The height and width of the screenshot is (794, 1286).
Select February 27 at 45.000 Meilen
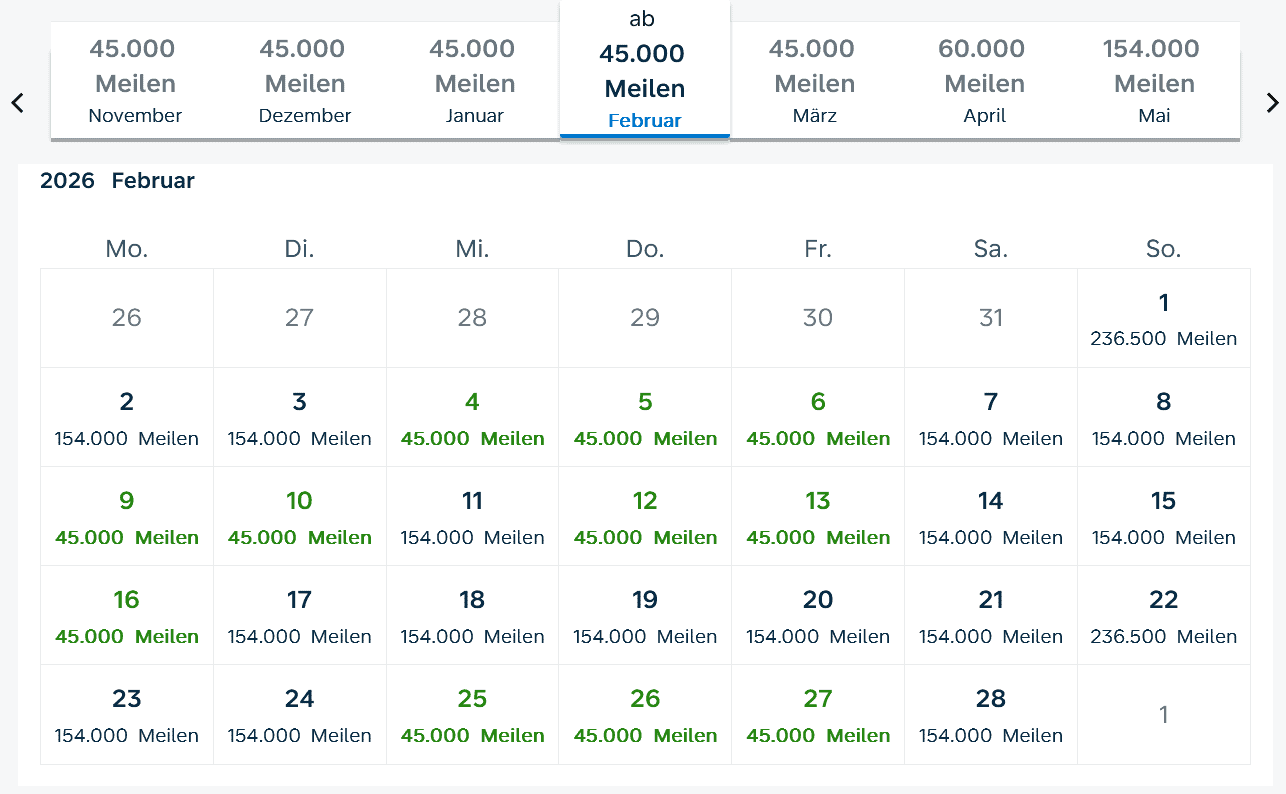pos(817,714)
